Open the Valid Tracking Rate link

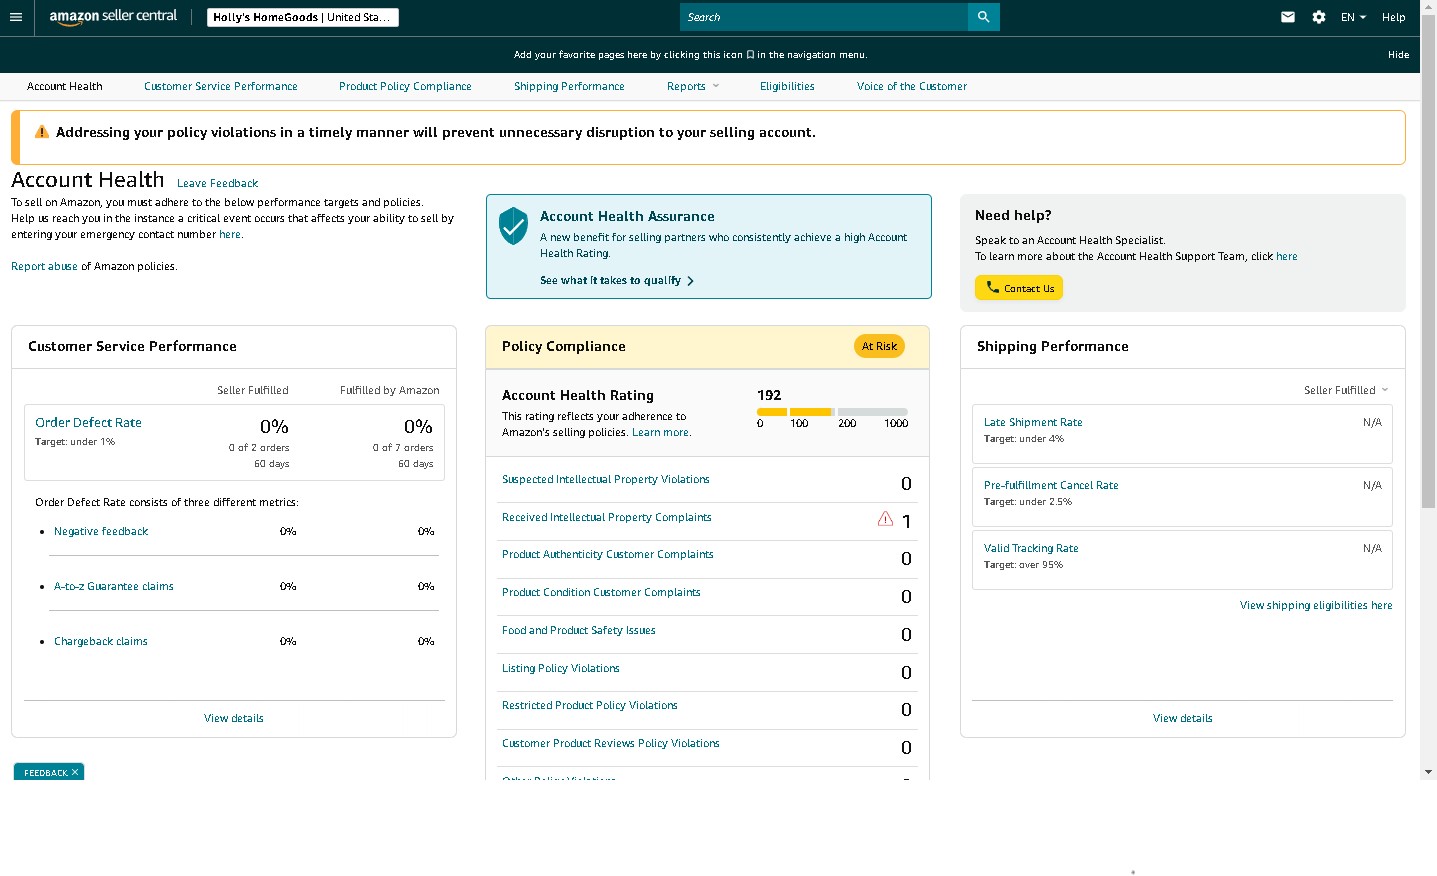click(x=1031, y=549)
